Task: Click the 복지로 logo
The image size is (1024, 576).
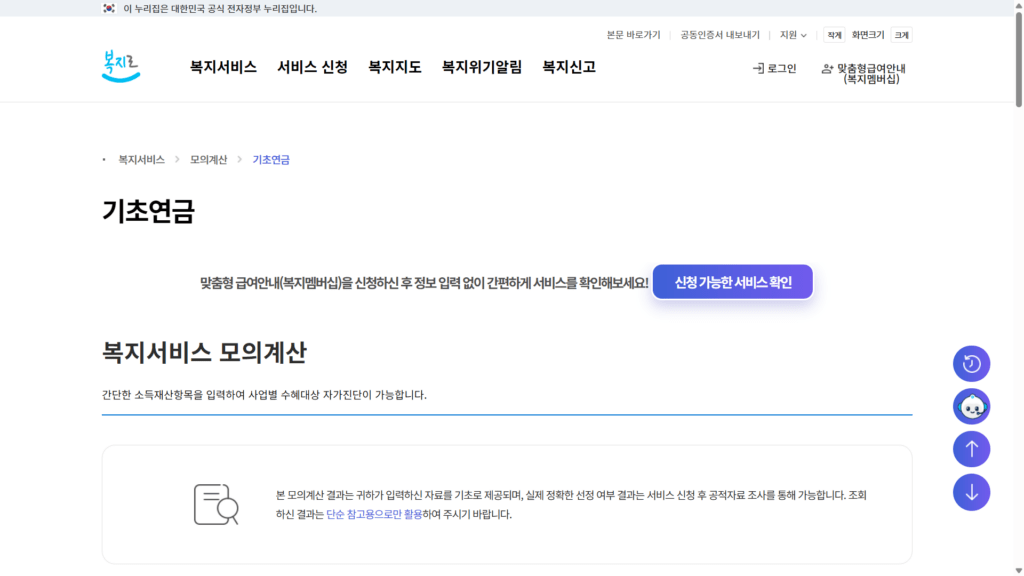Action: pyautogui.click(x=121, y=66)
